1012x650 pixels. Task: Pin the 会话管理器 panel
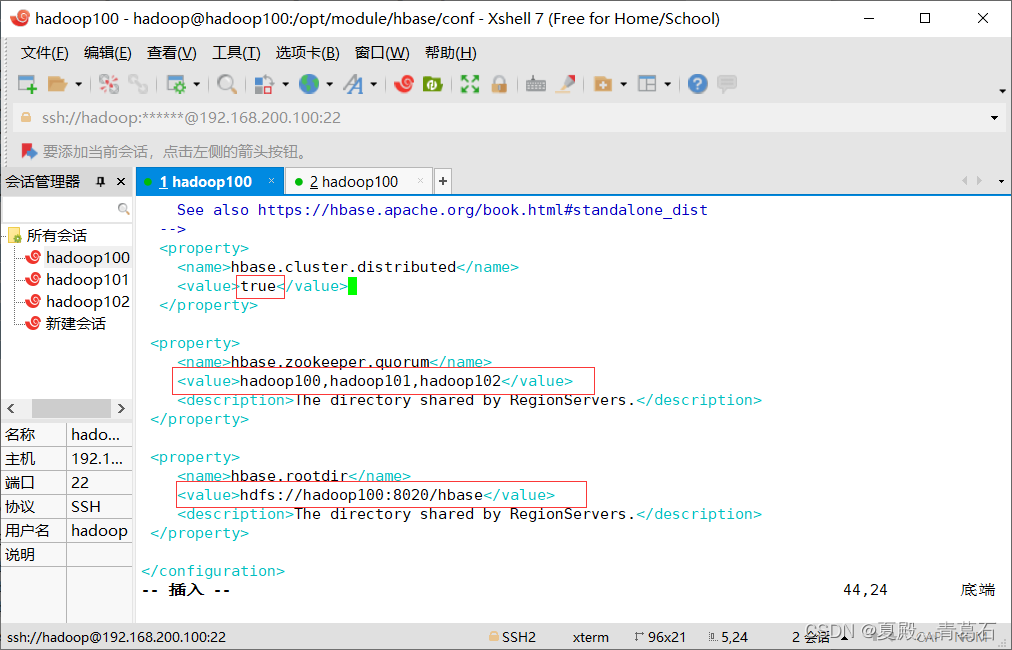101,182
